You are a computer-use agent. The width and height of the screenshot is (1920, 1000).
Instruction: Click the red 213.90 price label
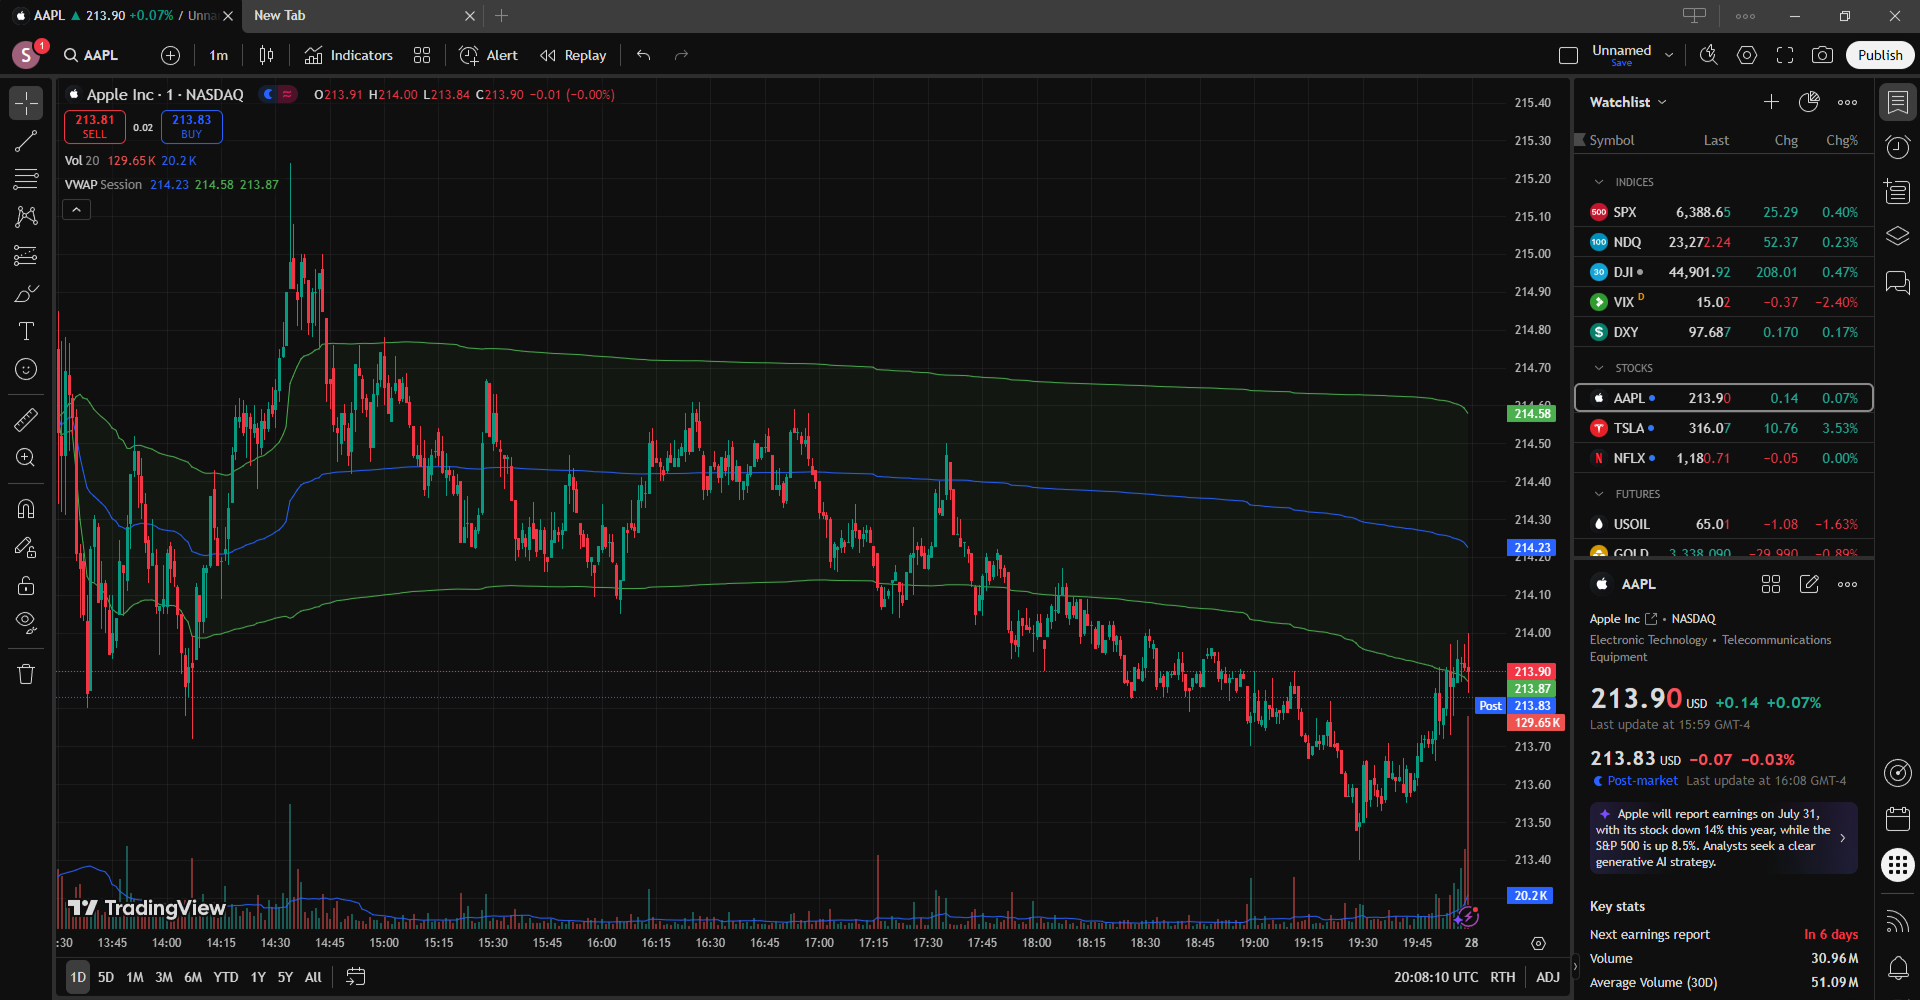point(1531,672)
